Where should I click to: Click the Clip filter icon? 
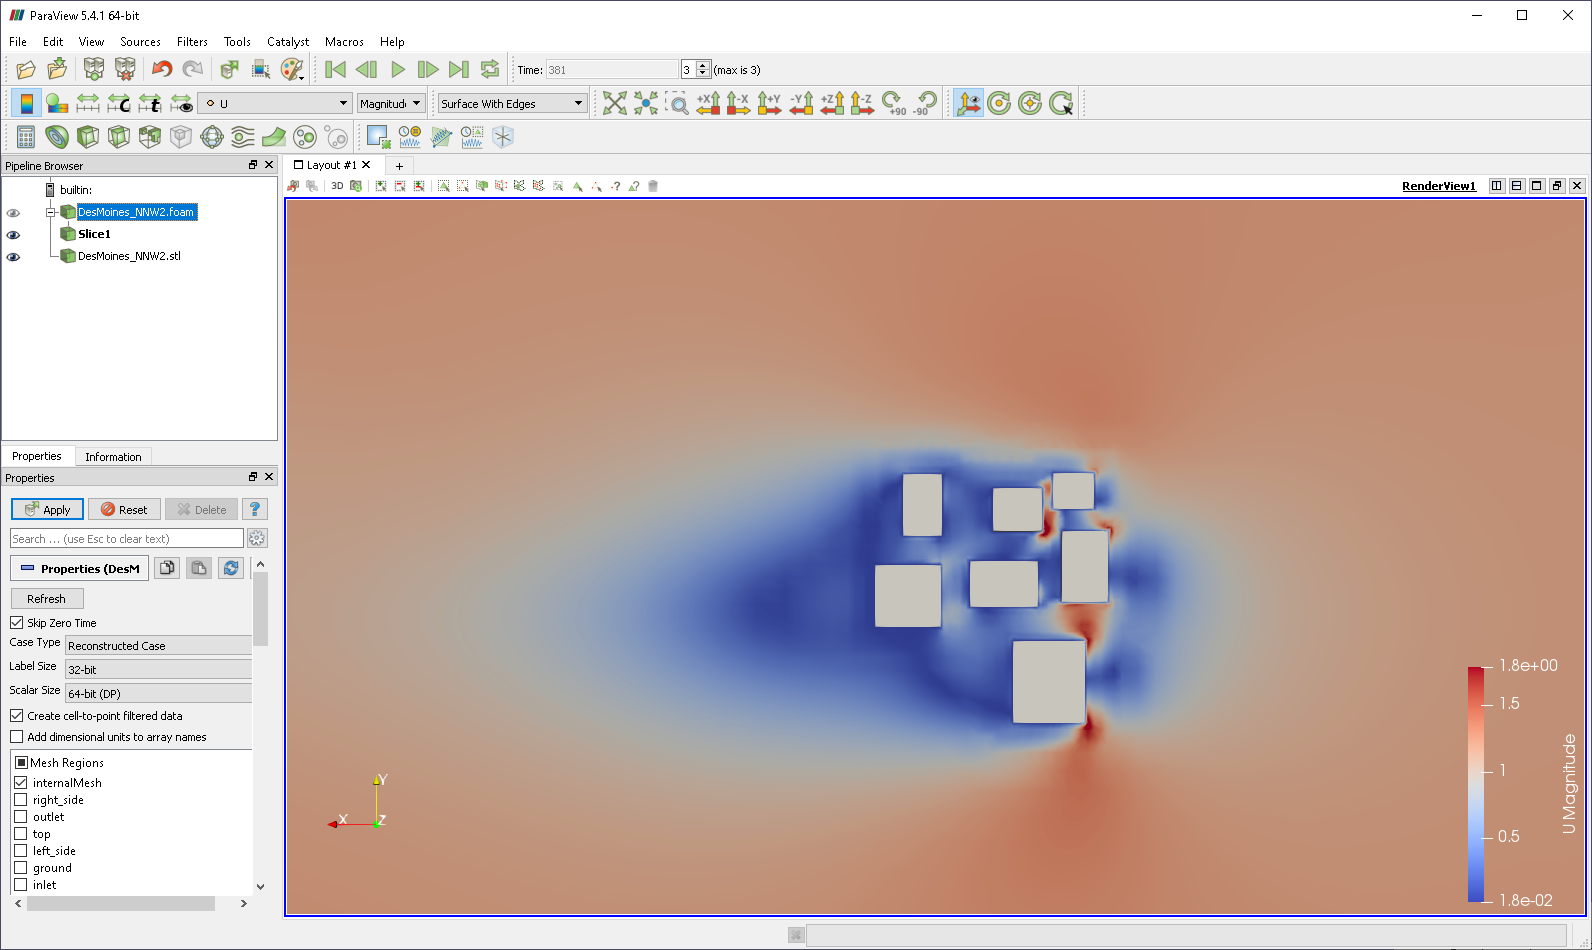(x=88, y=137)
